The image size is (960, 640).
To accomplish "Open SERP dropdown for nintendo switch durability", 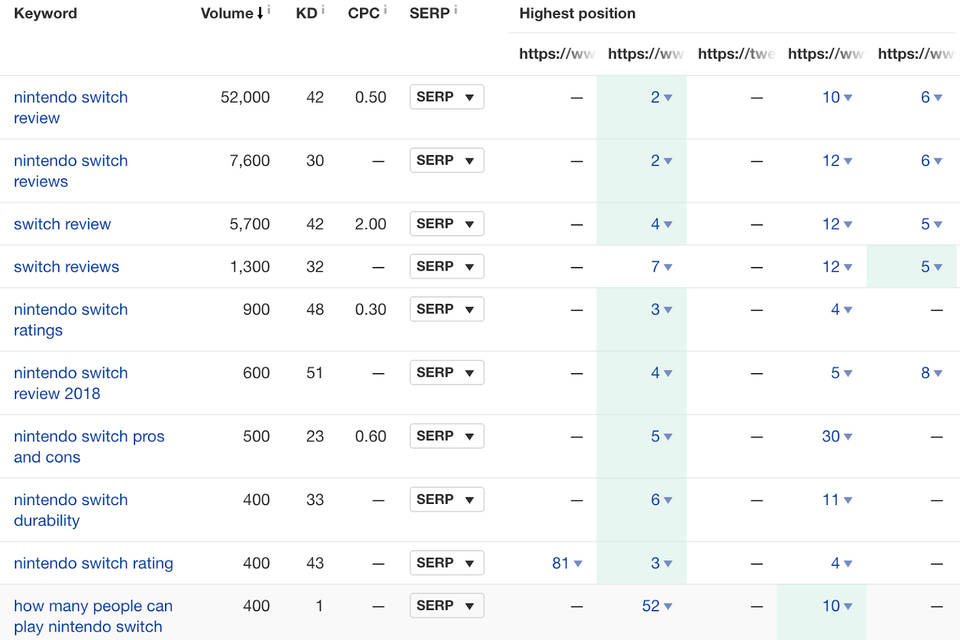I will [446, 500].
